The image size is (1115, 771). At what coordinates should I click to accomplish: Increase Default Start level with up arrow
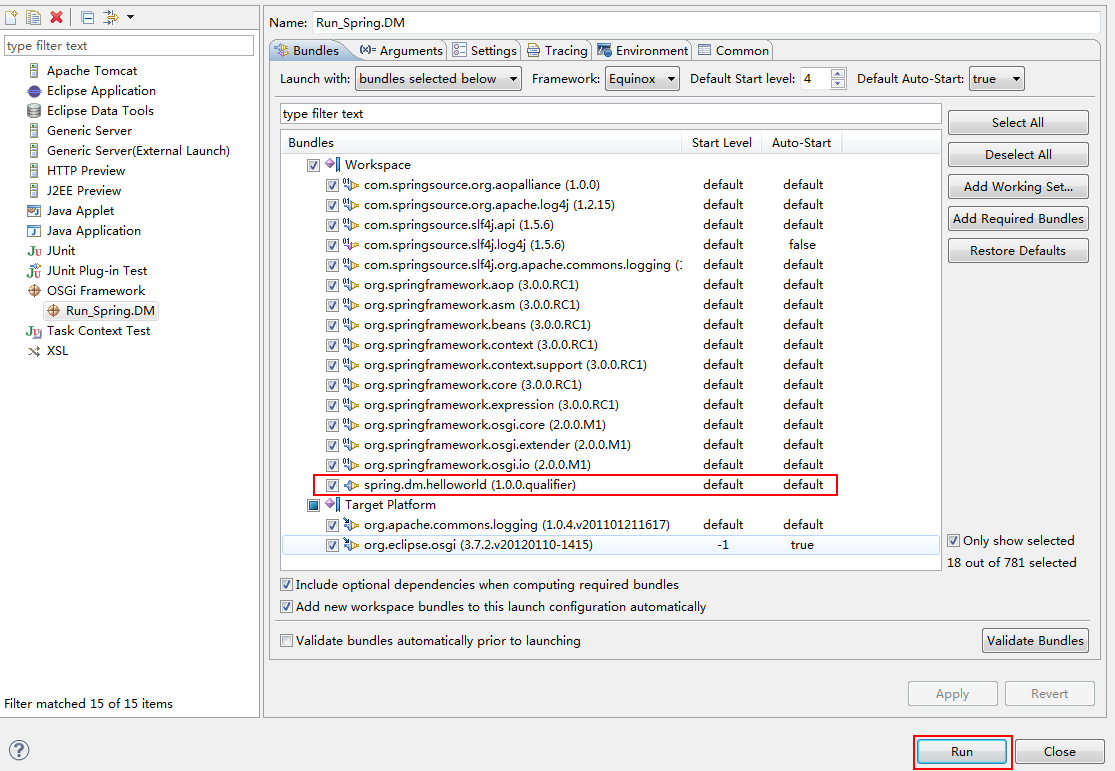click(838, 73)
